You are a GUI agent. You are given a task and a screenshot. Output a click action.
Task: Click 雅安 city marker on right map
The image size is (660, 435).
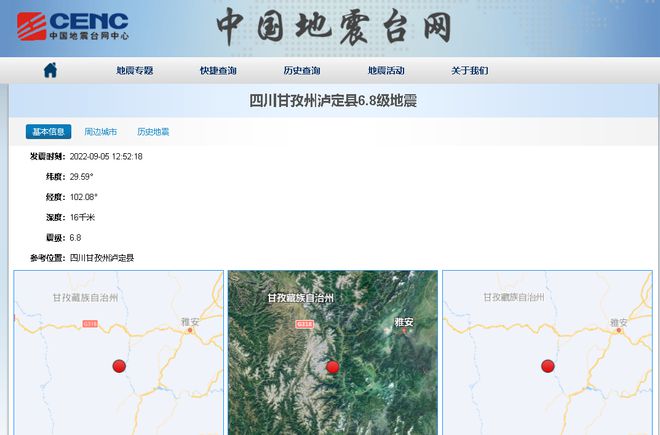[619, 331]
